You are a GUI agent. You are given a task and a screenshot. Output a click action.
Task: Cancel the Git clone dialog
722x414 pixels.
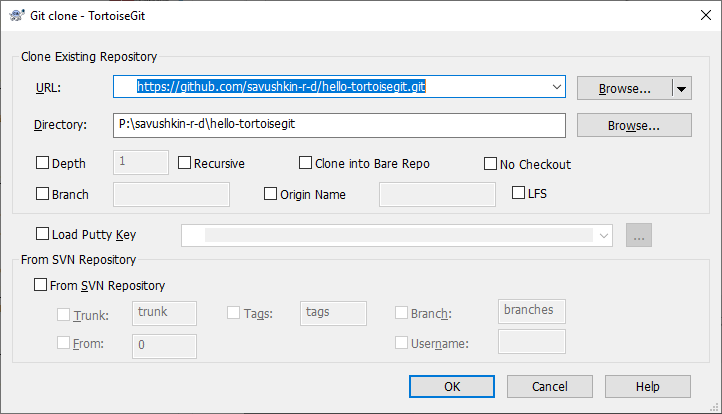[550, 386]
